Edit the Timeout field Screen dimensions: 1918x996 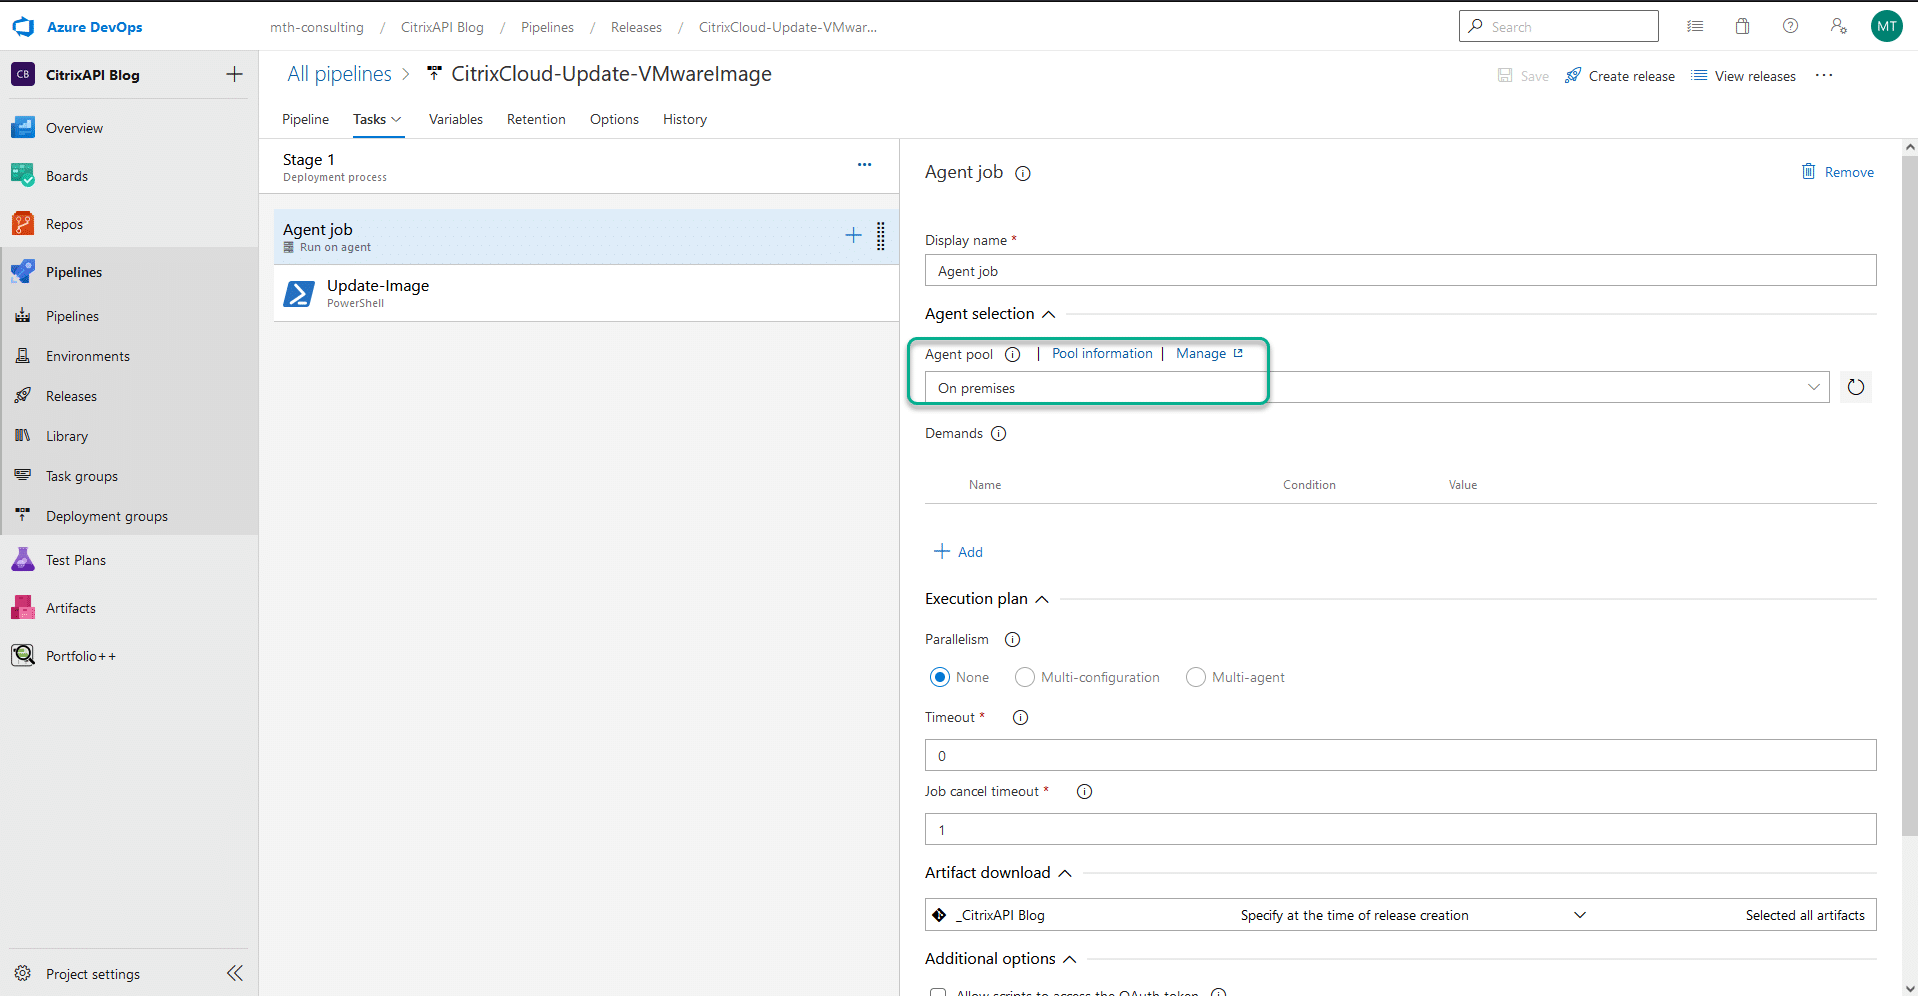click(x=1400, y=755)
